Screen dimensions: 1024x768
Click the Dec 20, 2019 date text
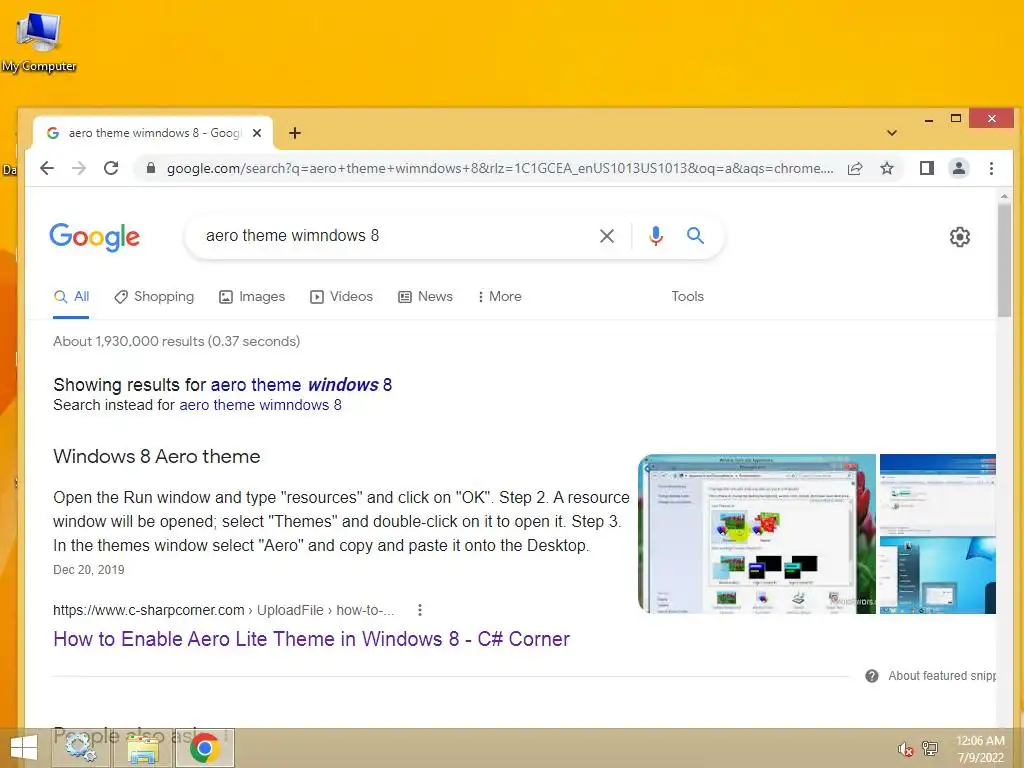tap(89, 569)
